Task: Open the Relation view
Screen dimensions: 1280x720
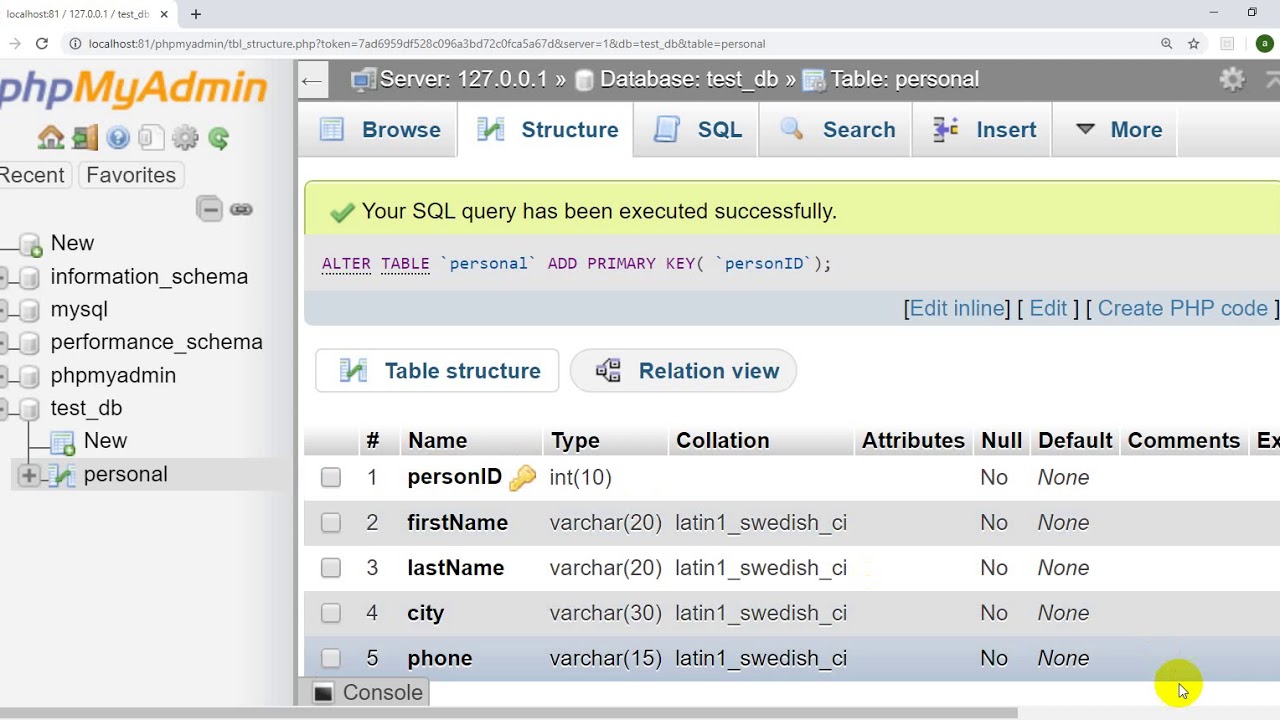Action: click(x=683, y=371)
